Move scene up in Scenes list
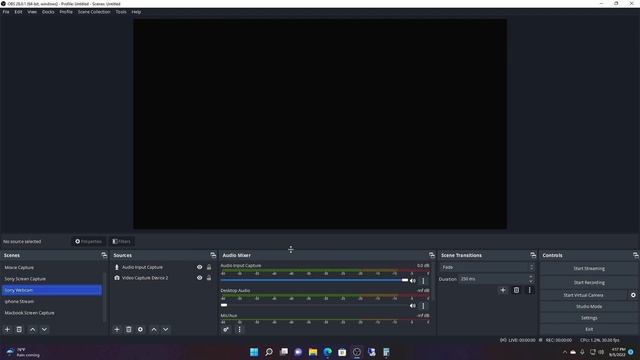Screen dimensions: 640x360 tap(33, 329)
